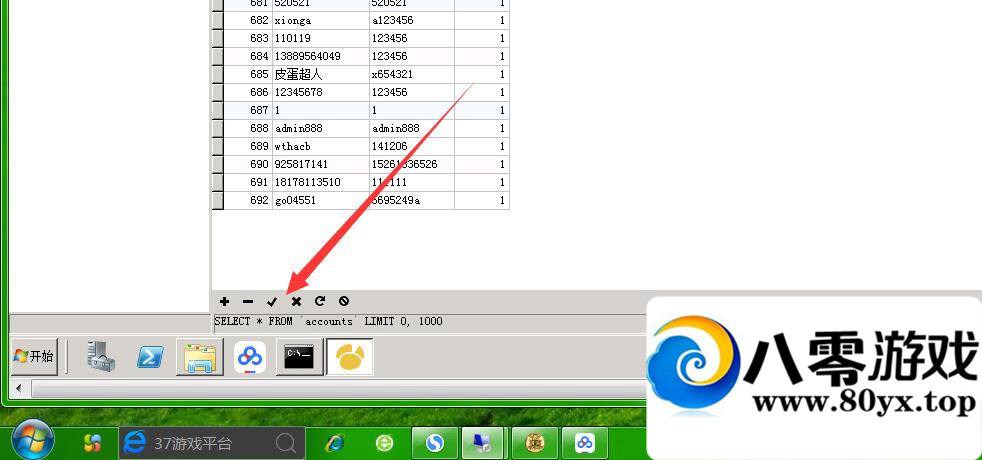Select the username cell "12345678"
Image resolution: width=982 pixels, height=460 pixels.
(321, 92)
